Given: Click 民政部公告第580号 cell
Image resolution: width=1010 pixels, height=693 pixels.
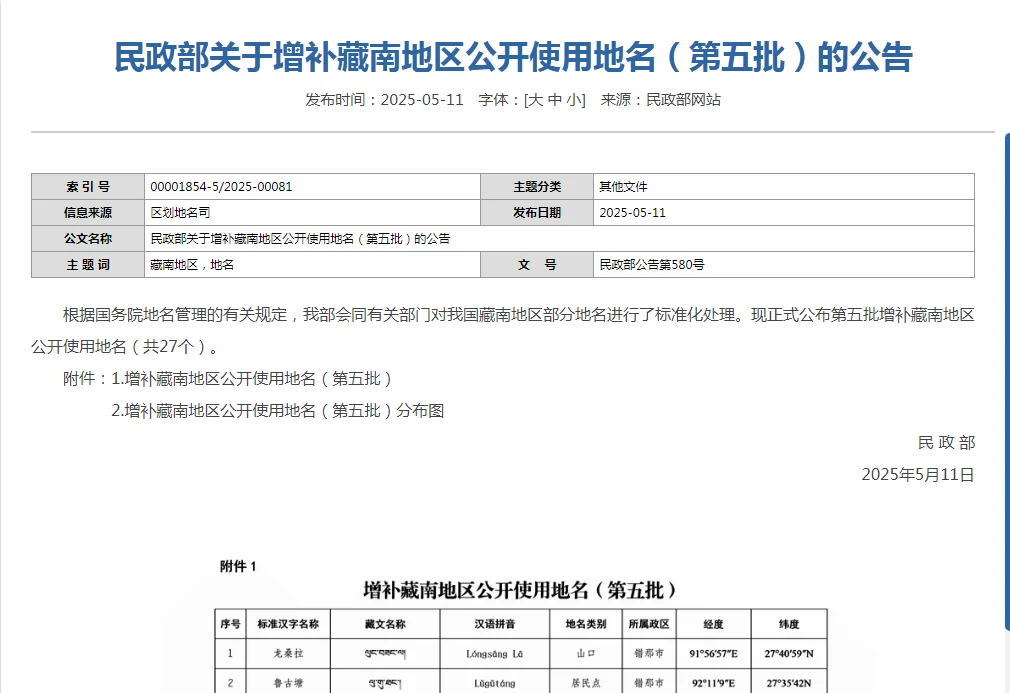Looking at the screenshot, I should pyautogui.click(x=784, y=265).
